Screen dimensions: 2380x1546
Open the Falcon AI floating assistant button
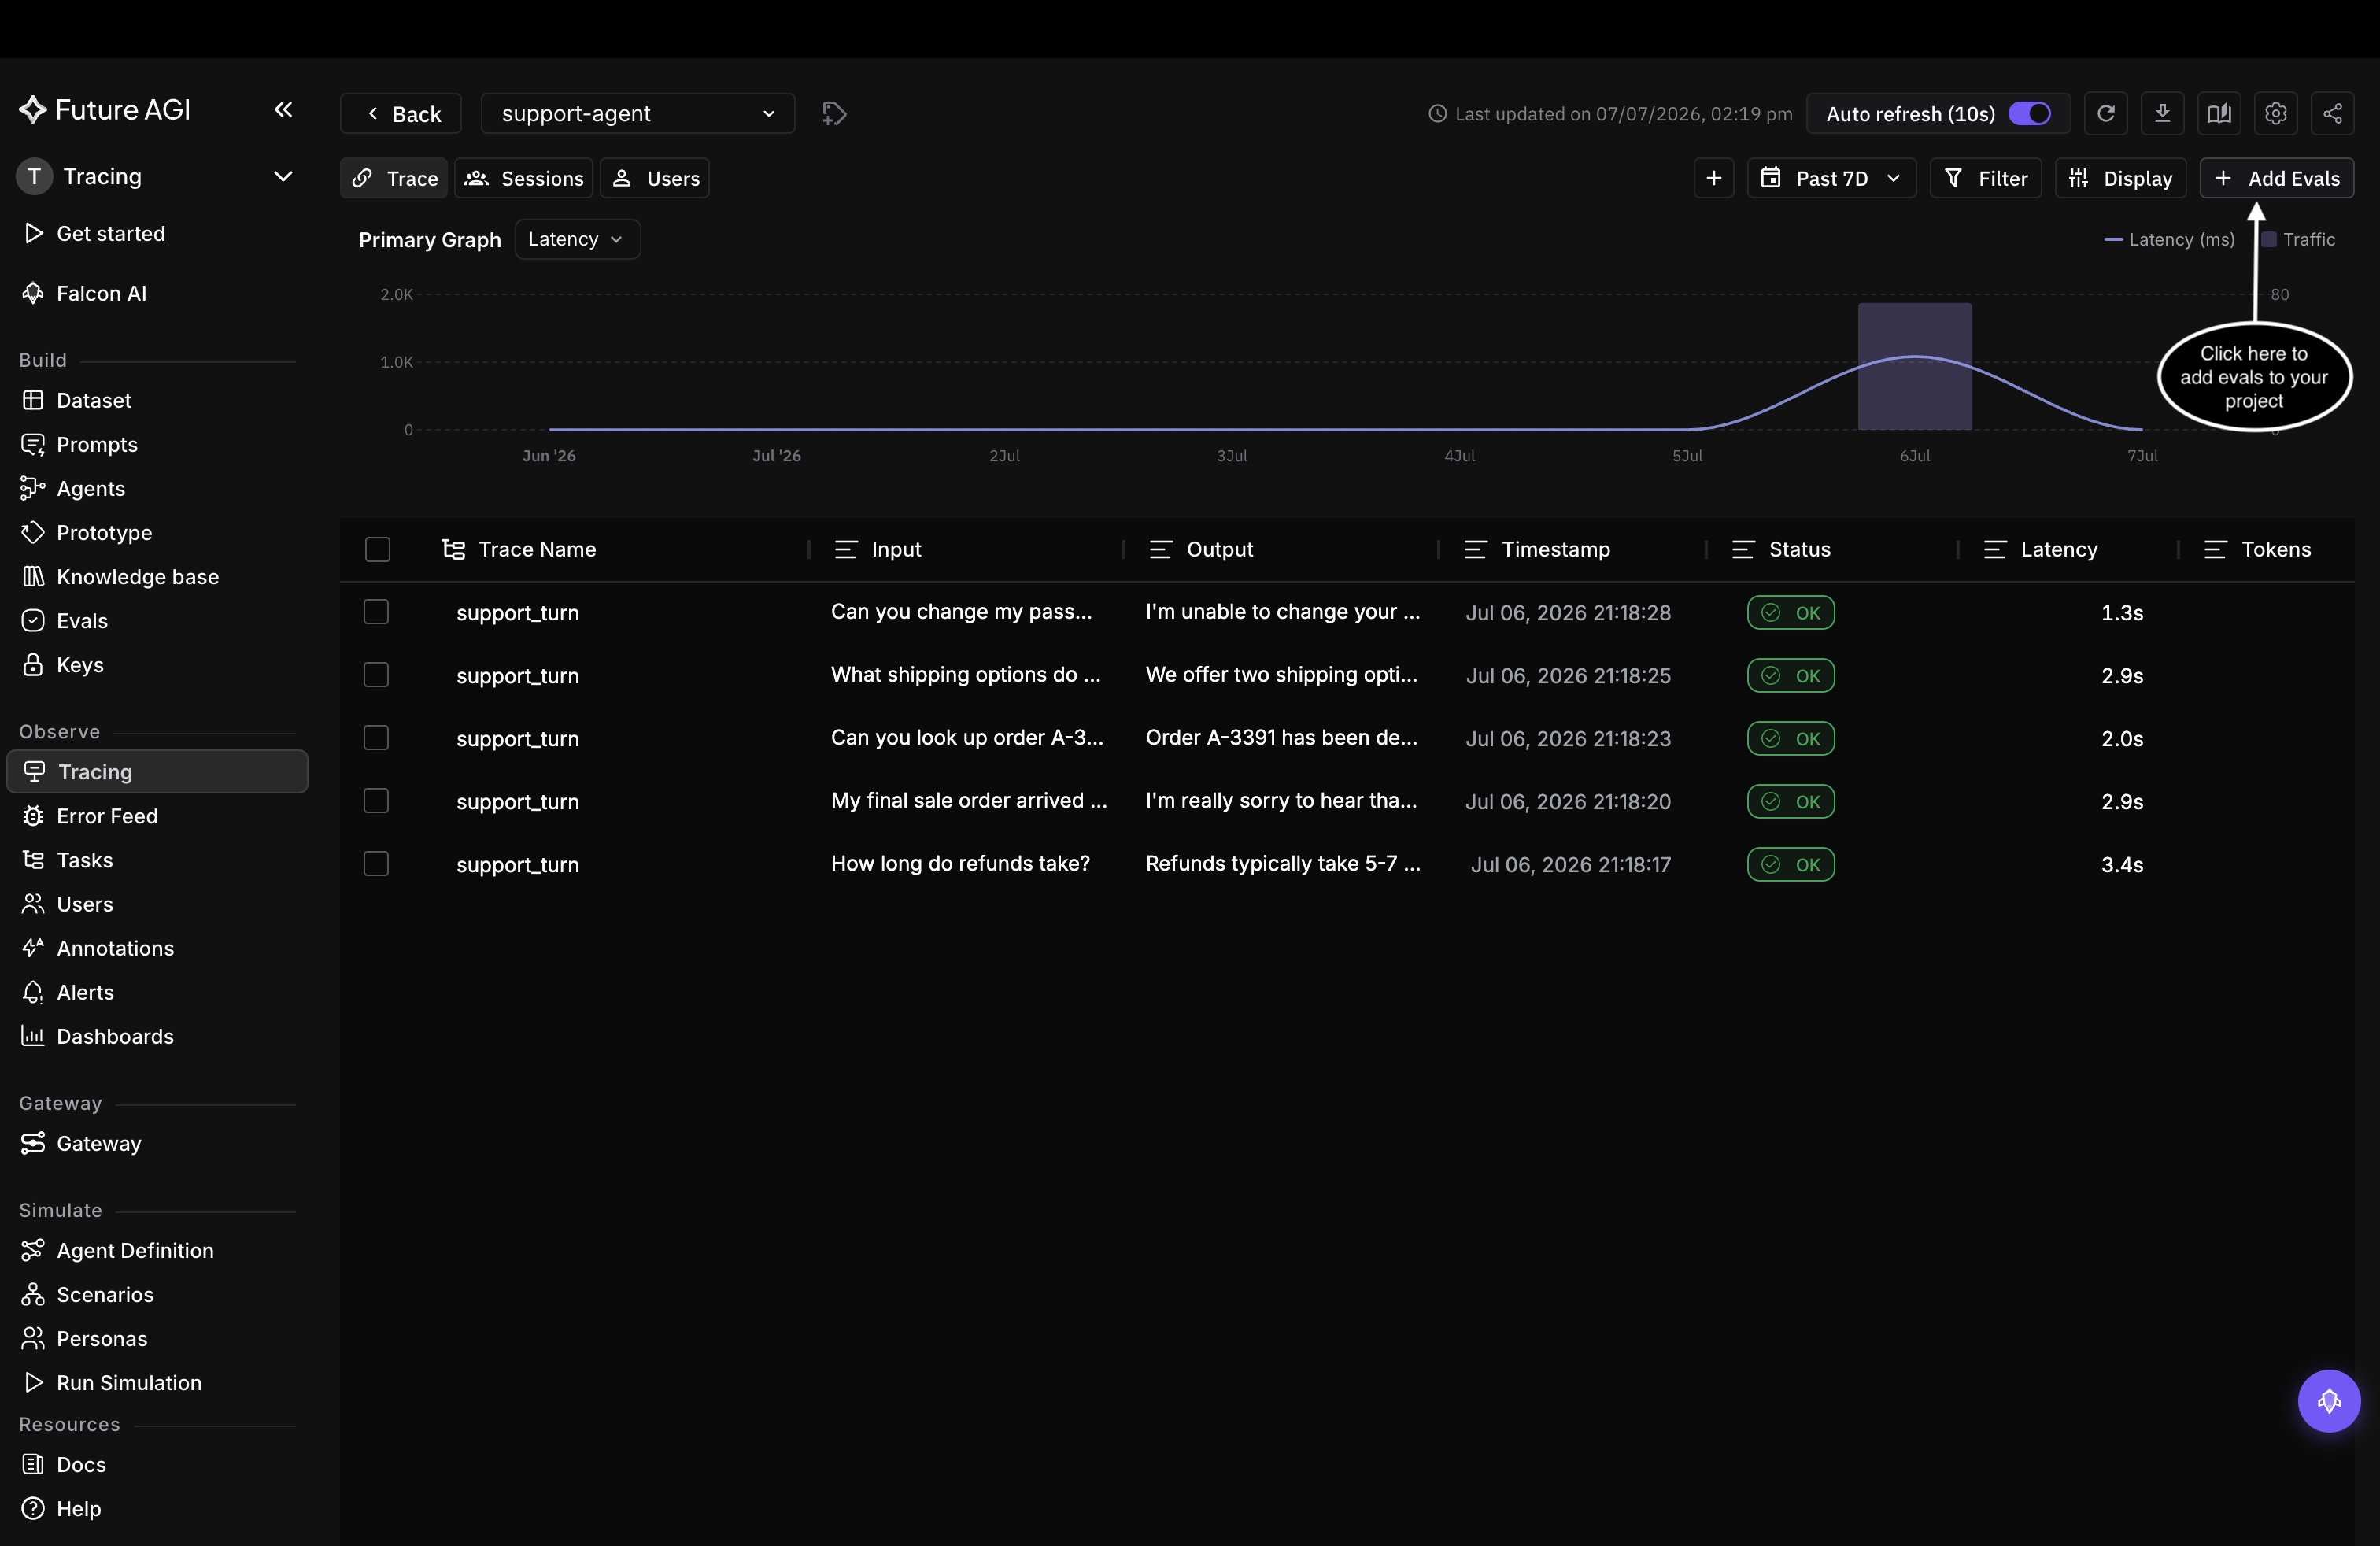click(2328, 1400)
